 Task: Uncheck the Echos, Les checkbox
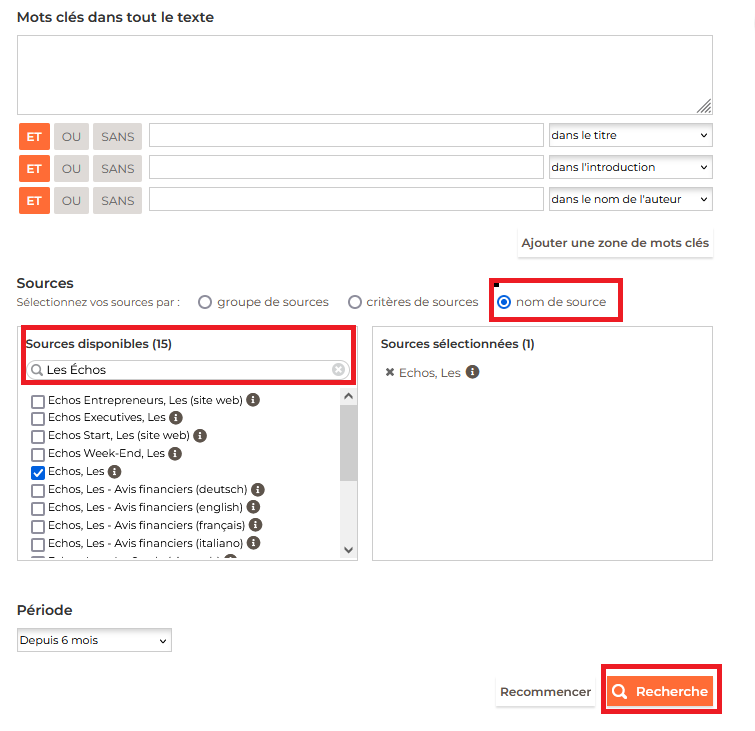pyautogui.click(x=38, y=472)
